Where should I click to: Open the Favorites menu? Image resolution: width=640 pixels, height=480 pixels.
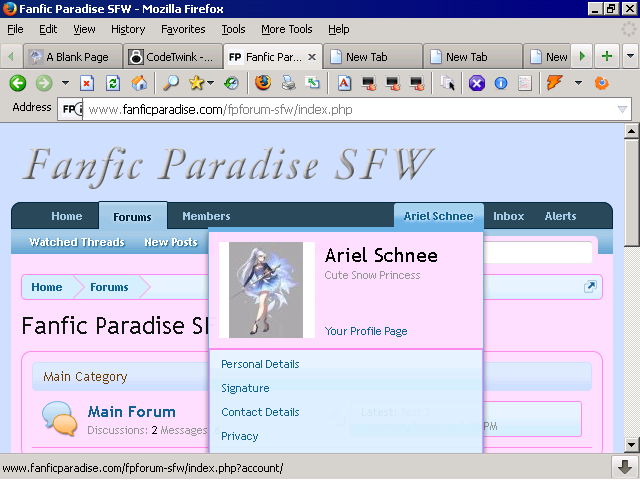click(183, 29)
